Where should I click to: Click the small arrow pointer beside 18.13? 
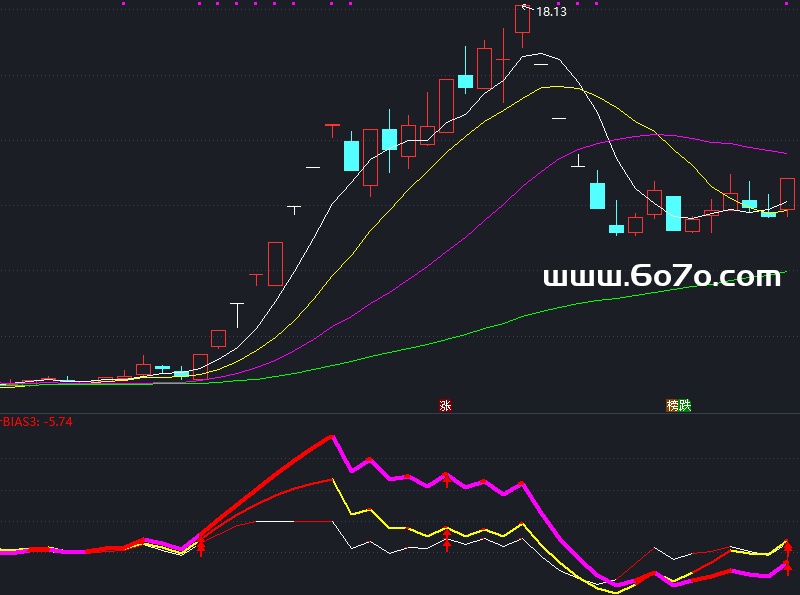527,7
